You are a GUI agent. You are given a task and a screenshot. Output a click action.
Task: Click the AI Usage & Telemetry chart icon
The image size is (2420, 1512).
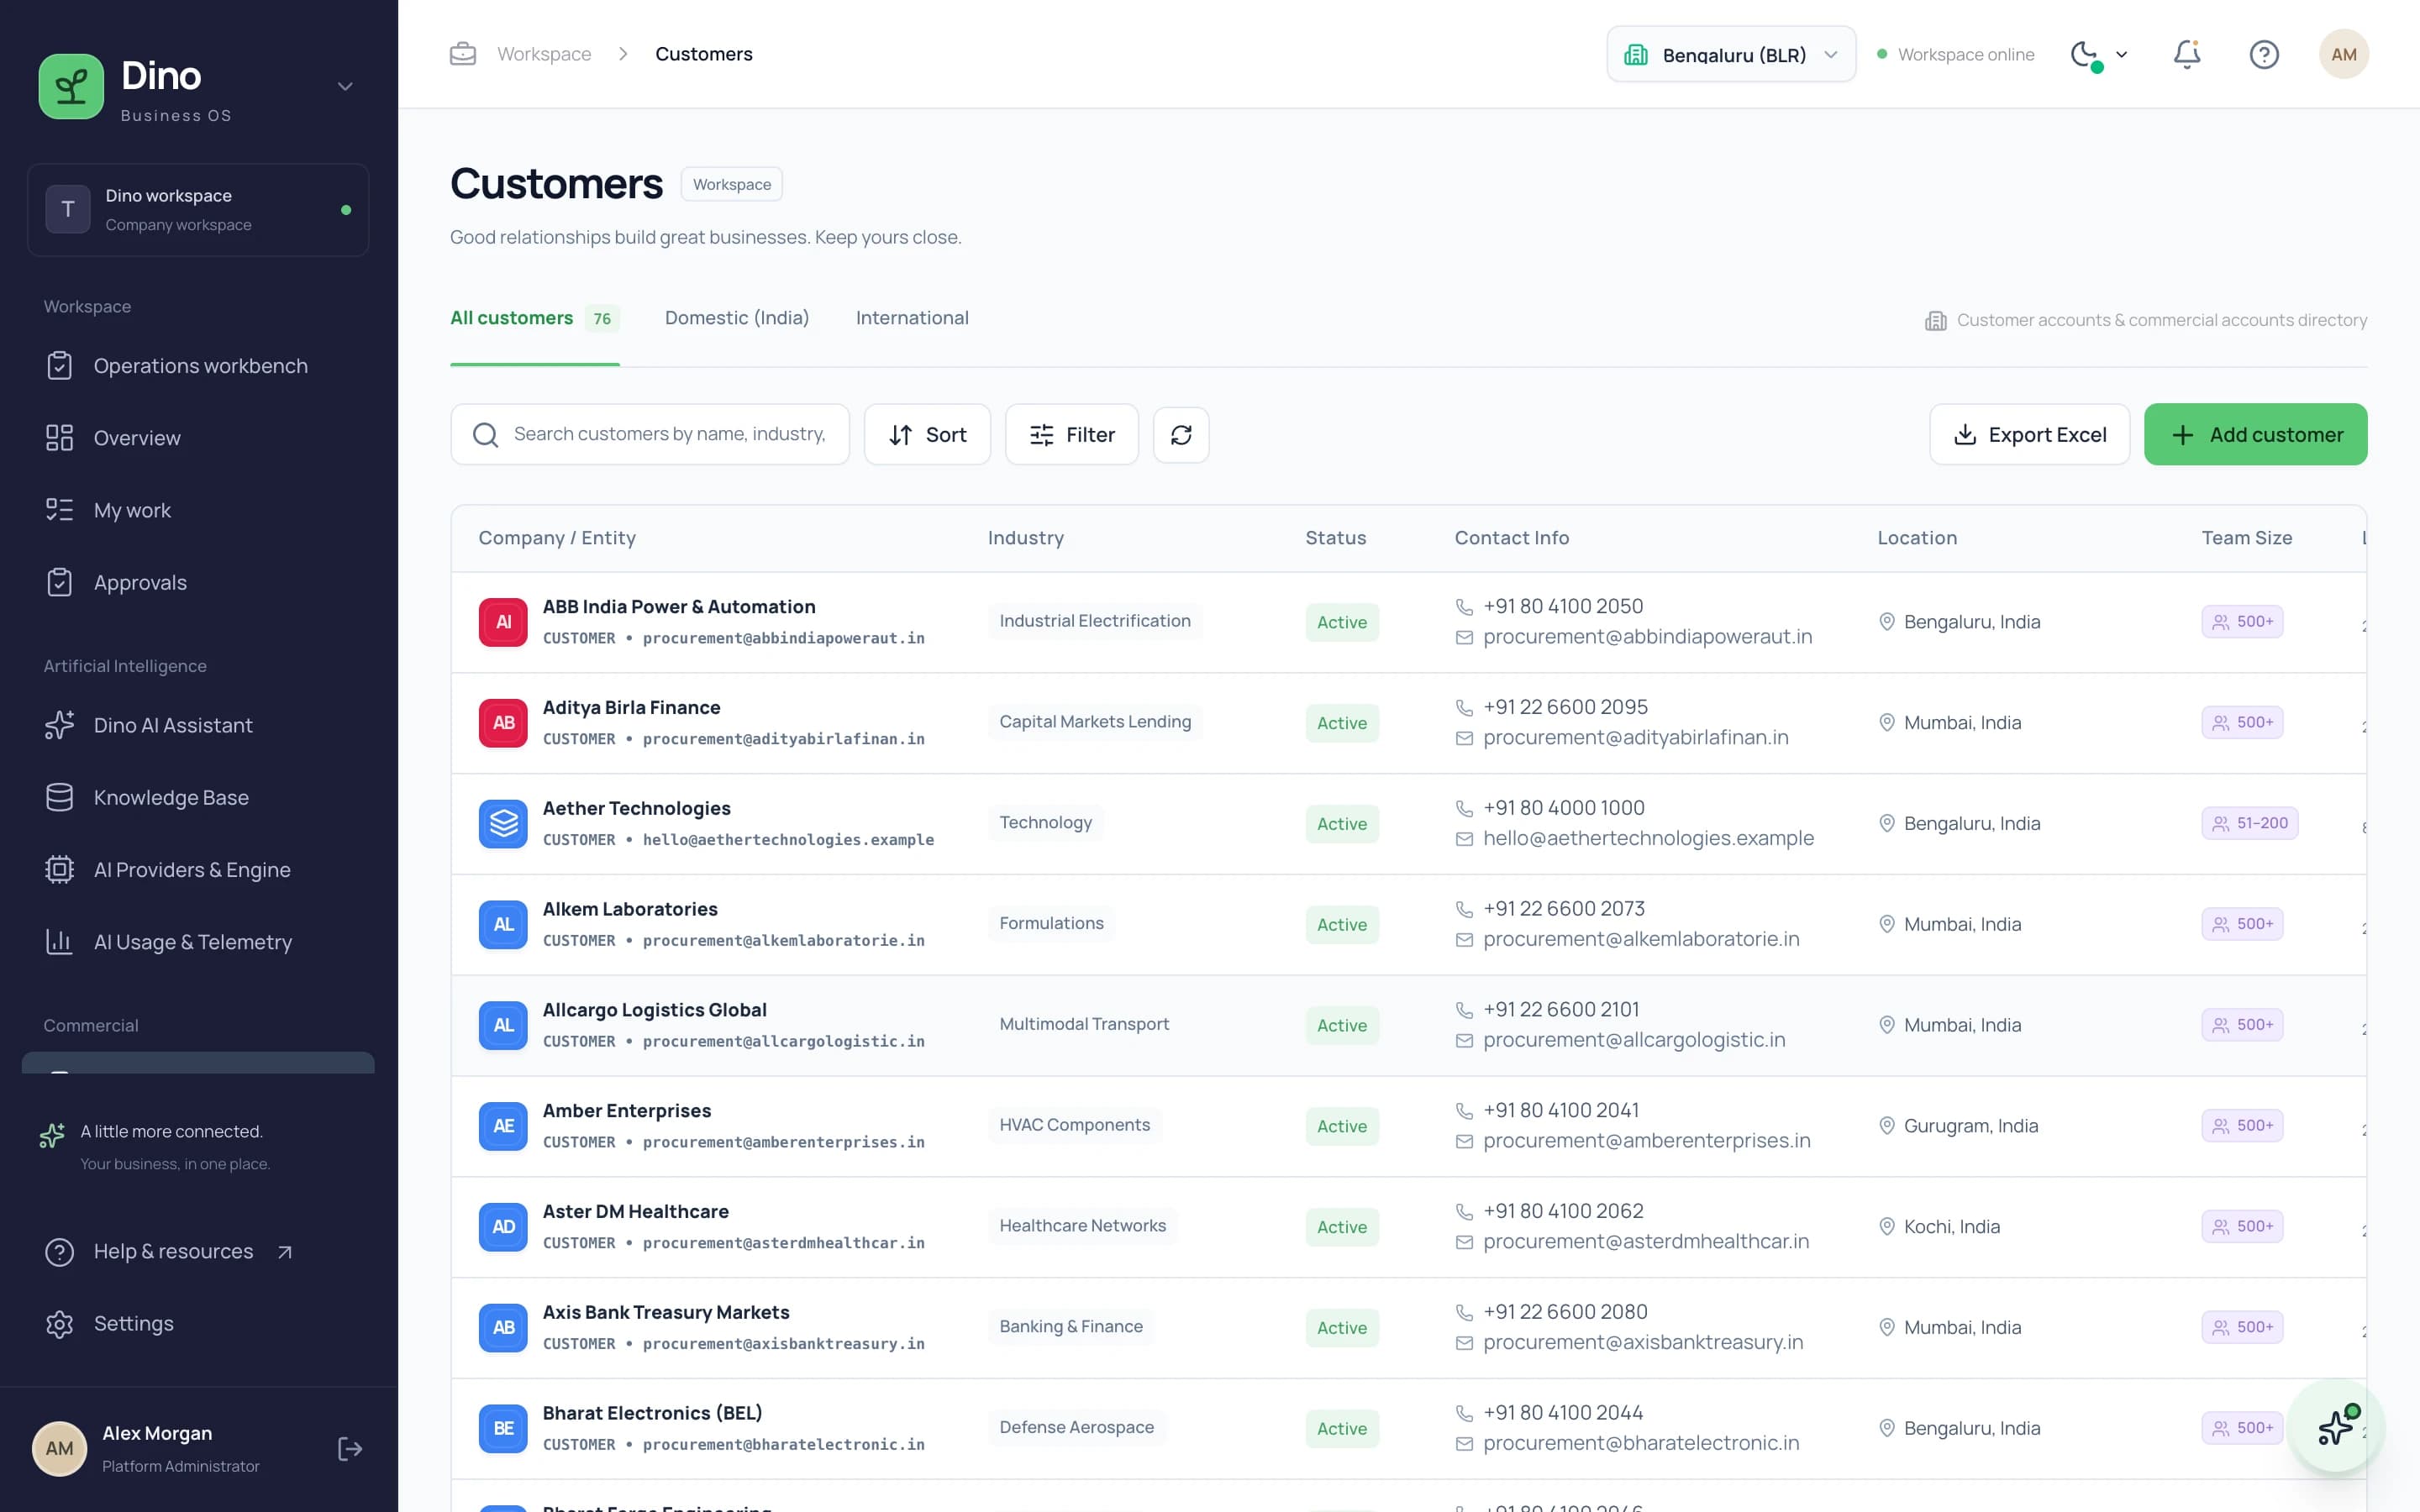(x=60, y=941)
